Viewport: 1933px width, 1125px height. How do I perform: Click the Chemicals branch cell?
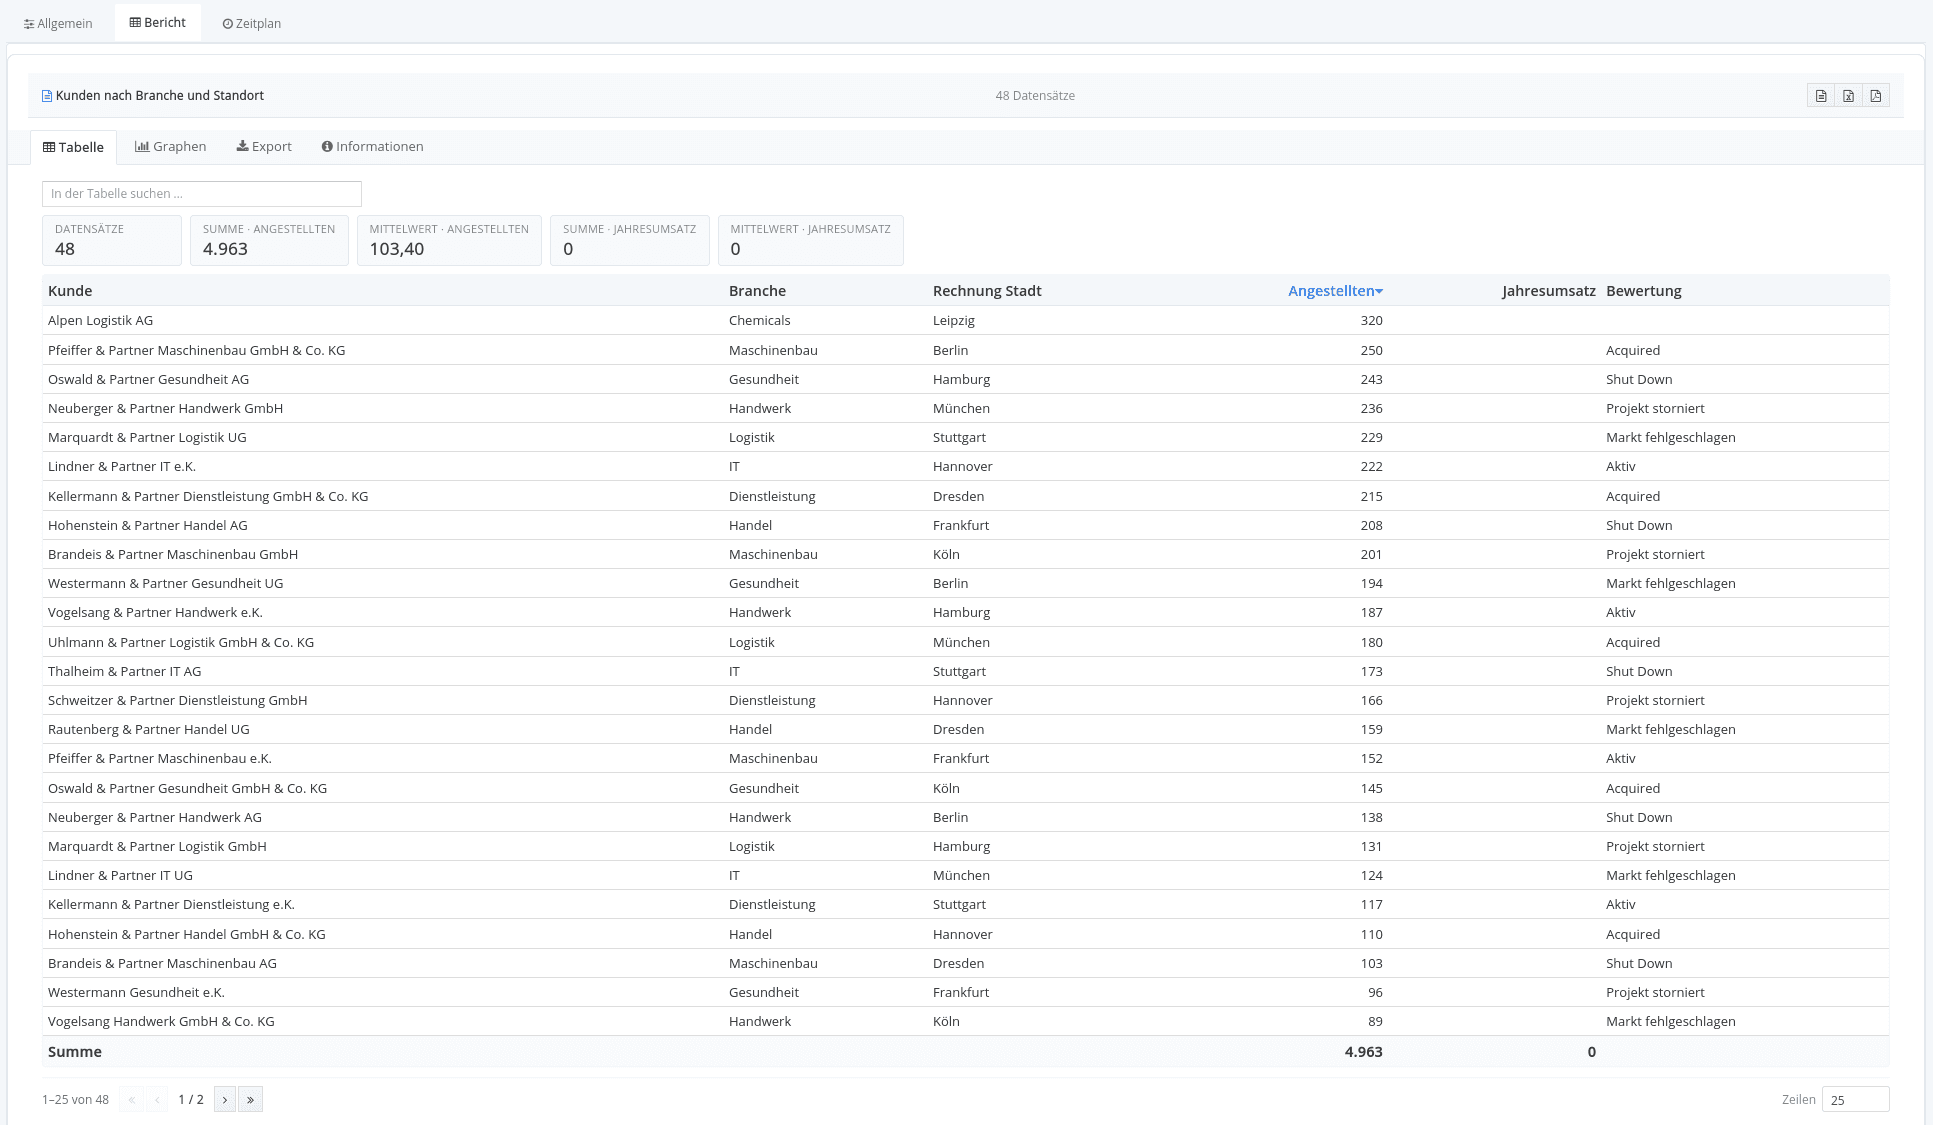pos(760,321)
